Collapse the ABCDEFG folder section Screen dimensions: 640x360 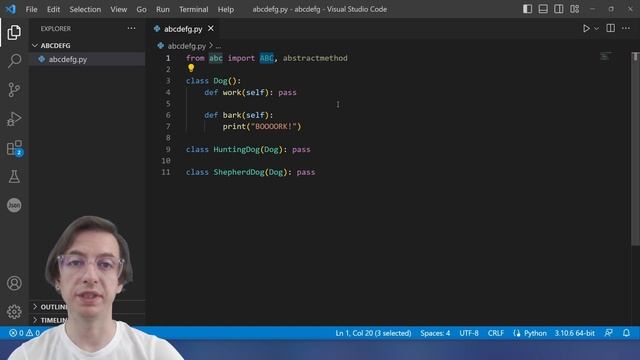87,45
